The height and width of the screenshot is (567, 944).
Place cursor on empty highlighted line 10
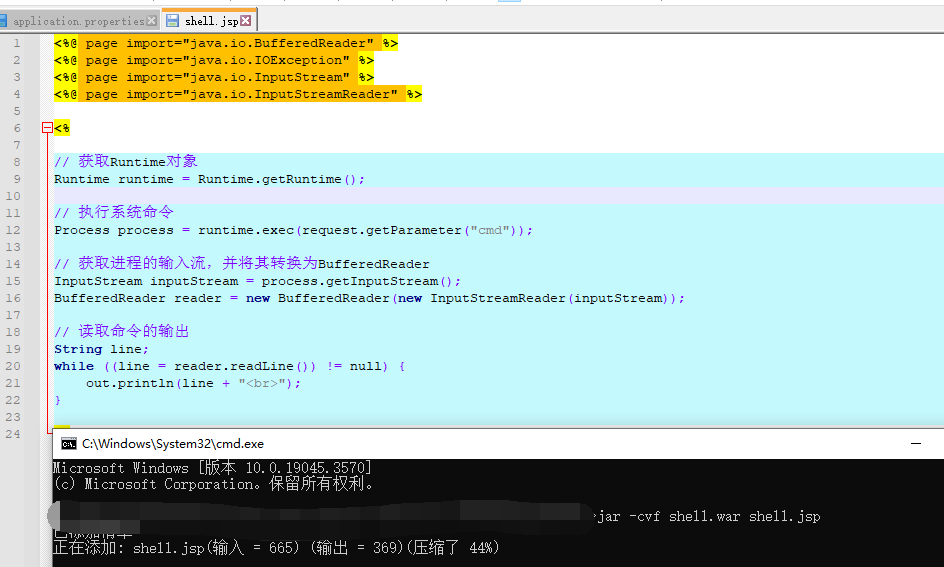click(498, 196)
